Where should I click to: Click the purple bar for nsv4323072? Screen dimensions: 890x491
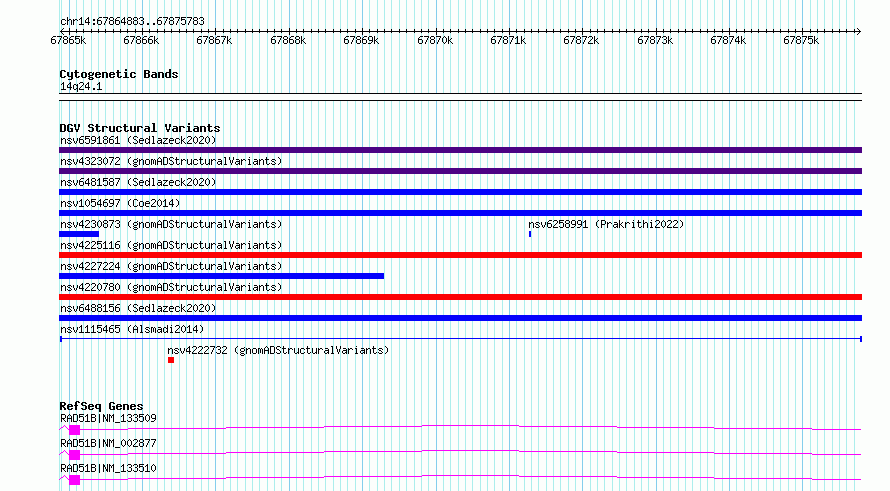pyautogui.click(x=460, y=171)
